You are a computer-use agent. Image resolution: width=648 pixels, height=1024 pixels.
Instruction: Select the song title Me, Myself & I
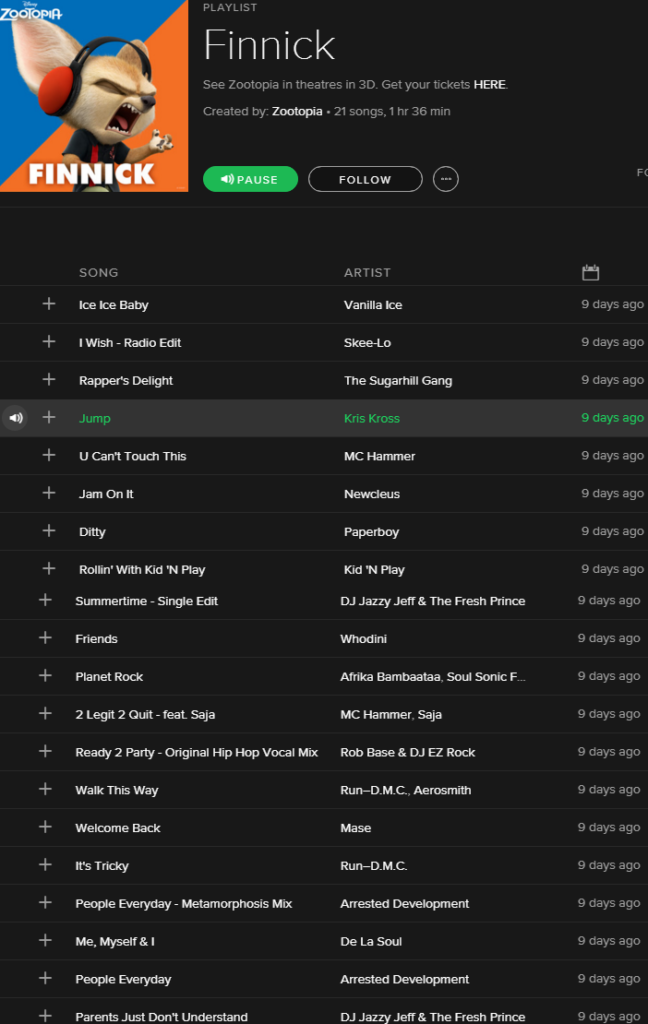[115, 942]
